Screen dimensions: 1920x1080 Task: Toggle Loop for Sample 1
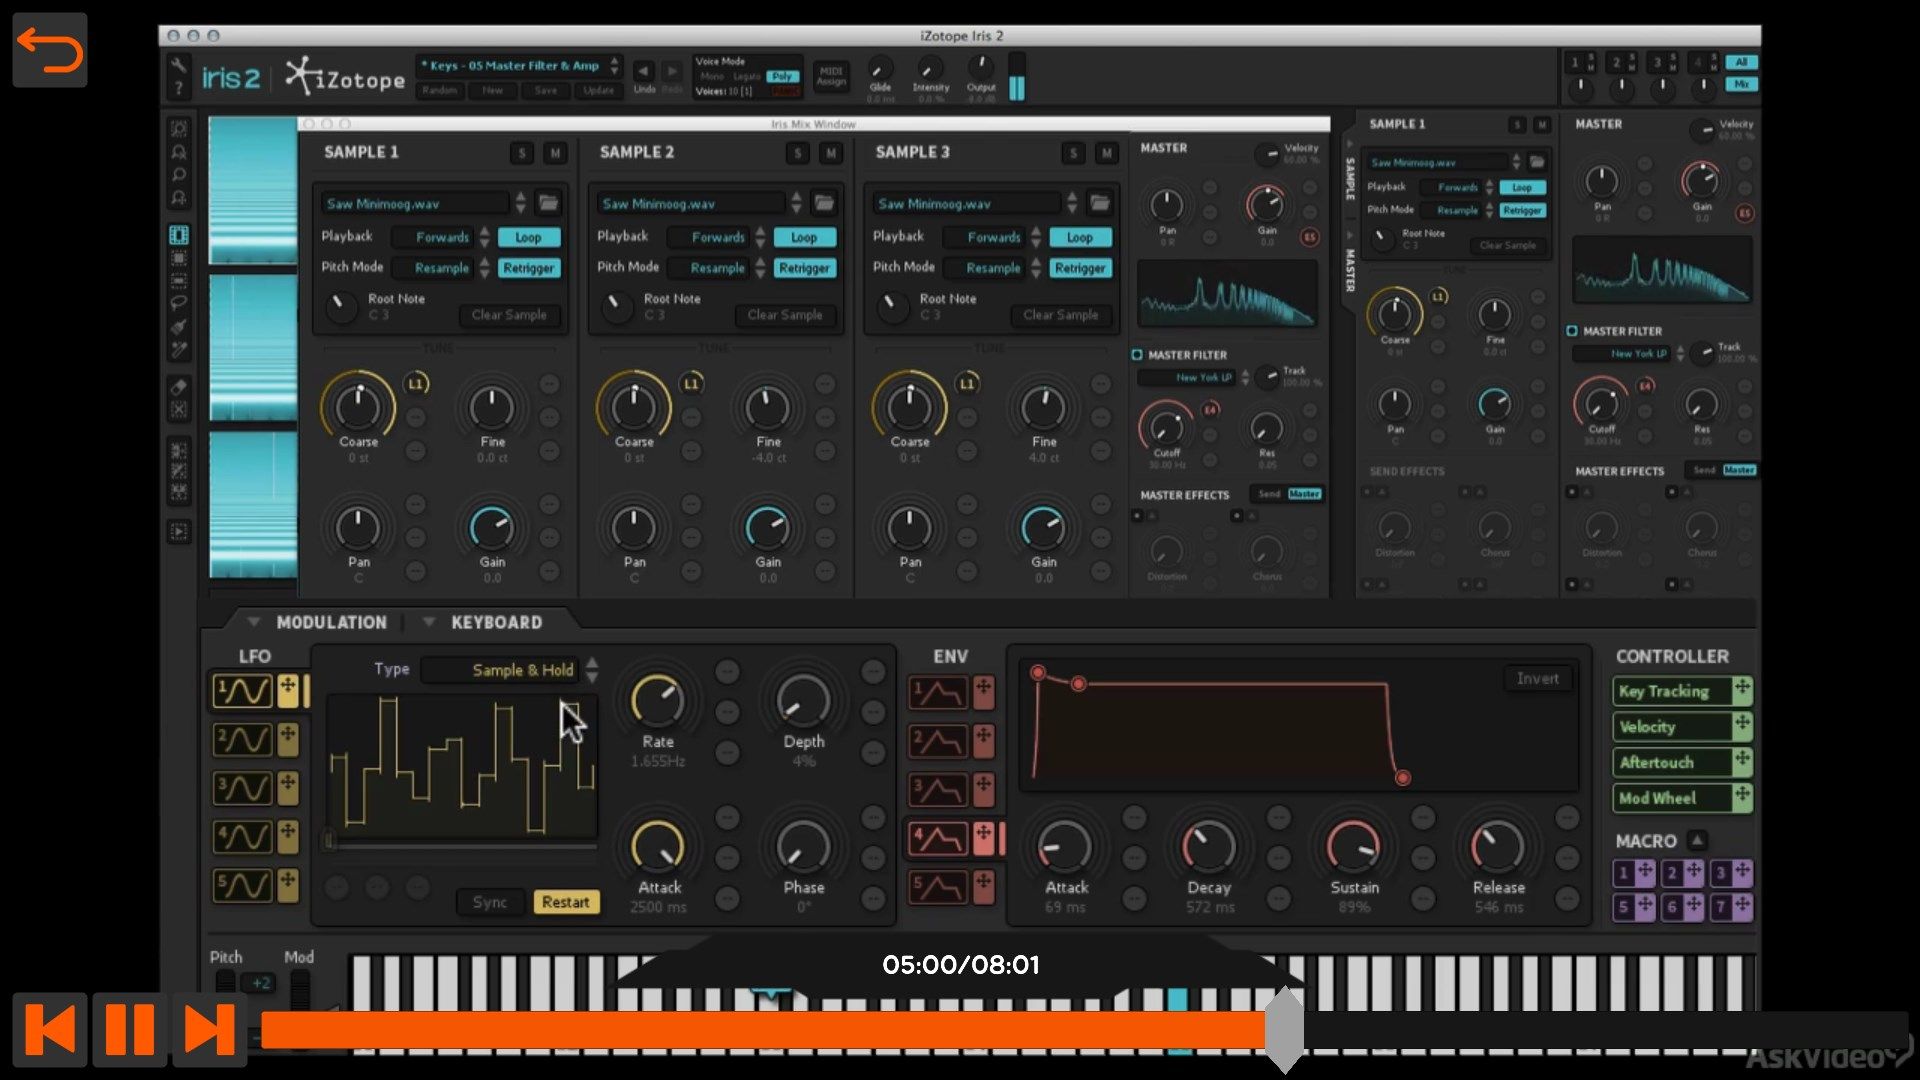click(x=528, y=237)
